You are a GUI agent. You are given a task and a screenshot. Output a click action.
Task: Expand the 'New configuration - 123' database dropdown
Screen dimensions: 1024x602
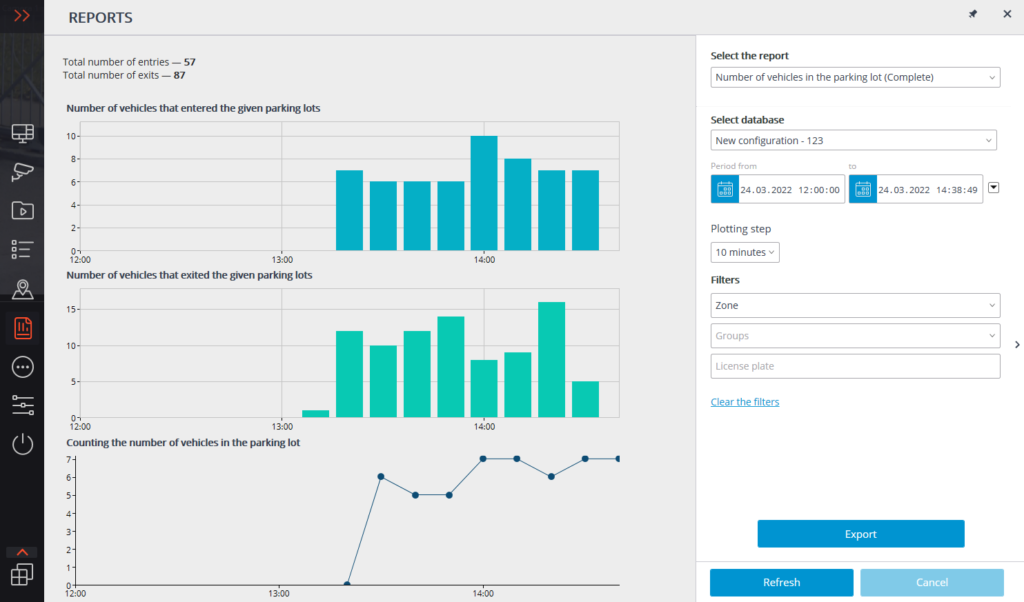click(853, 140)
